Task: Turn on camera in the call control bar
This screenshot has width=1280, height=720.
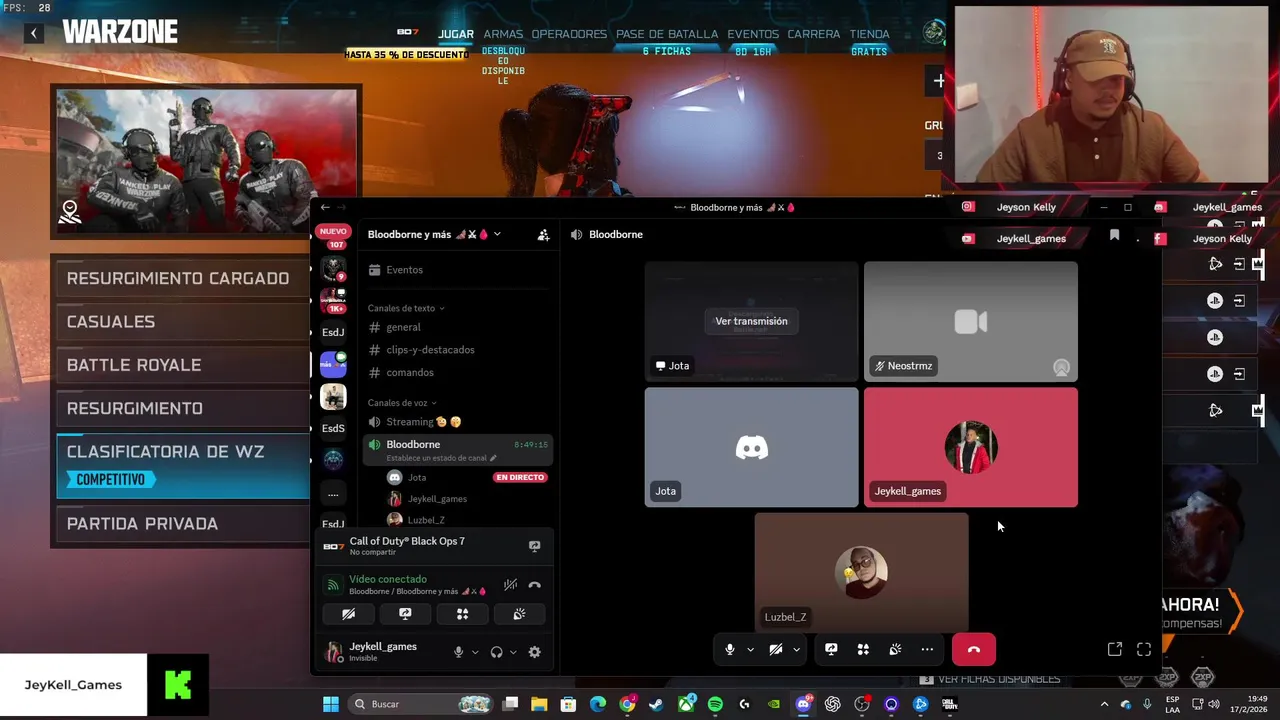Action: [776, 650]
